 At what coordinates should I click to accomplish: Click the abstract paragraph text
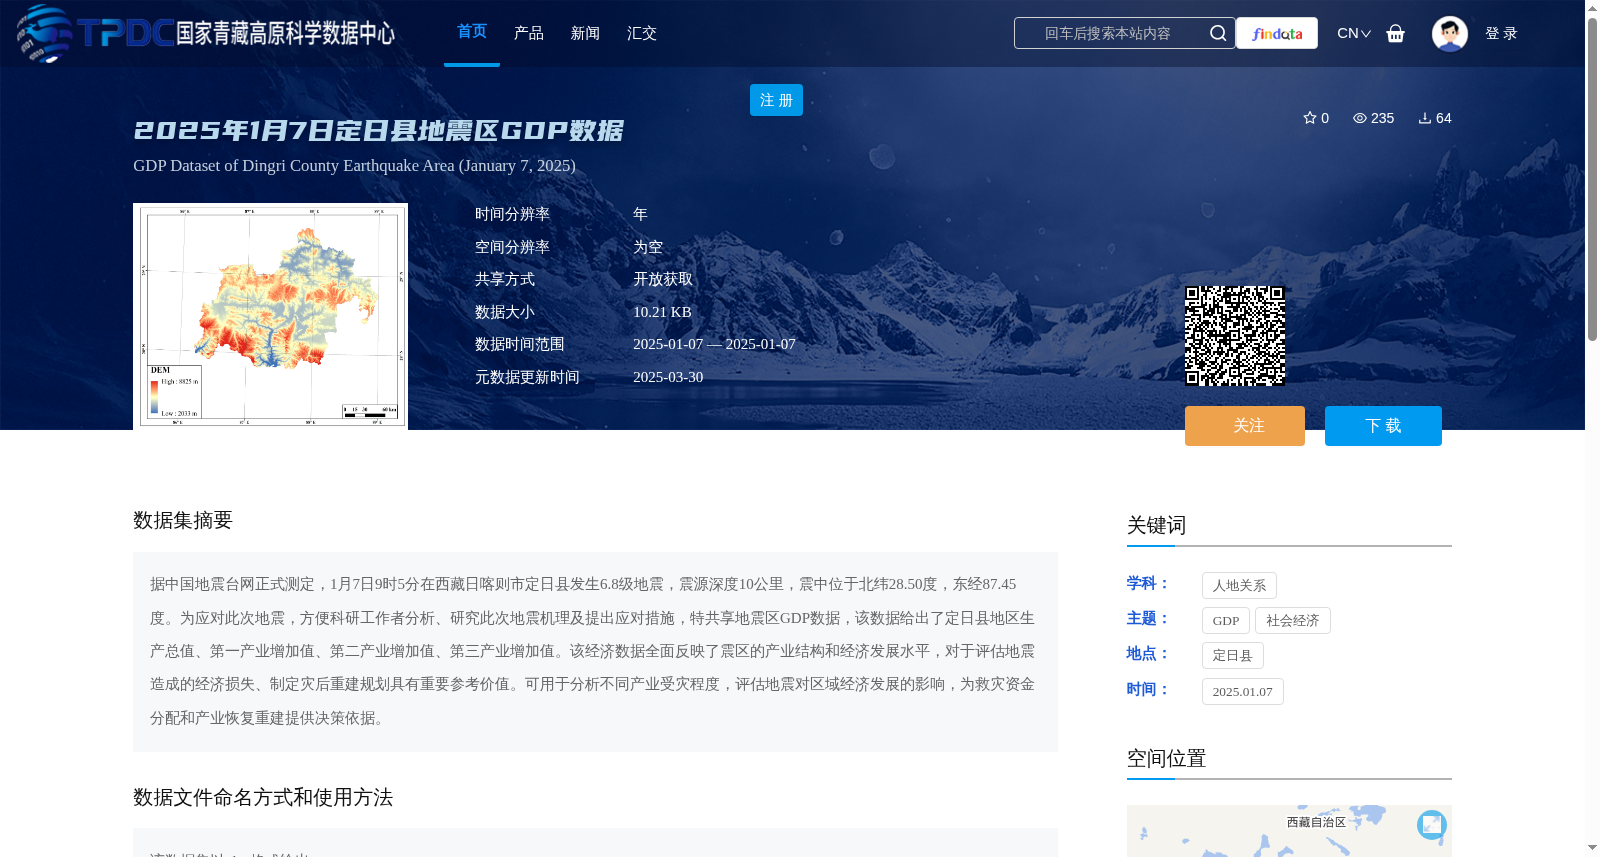595,651
